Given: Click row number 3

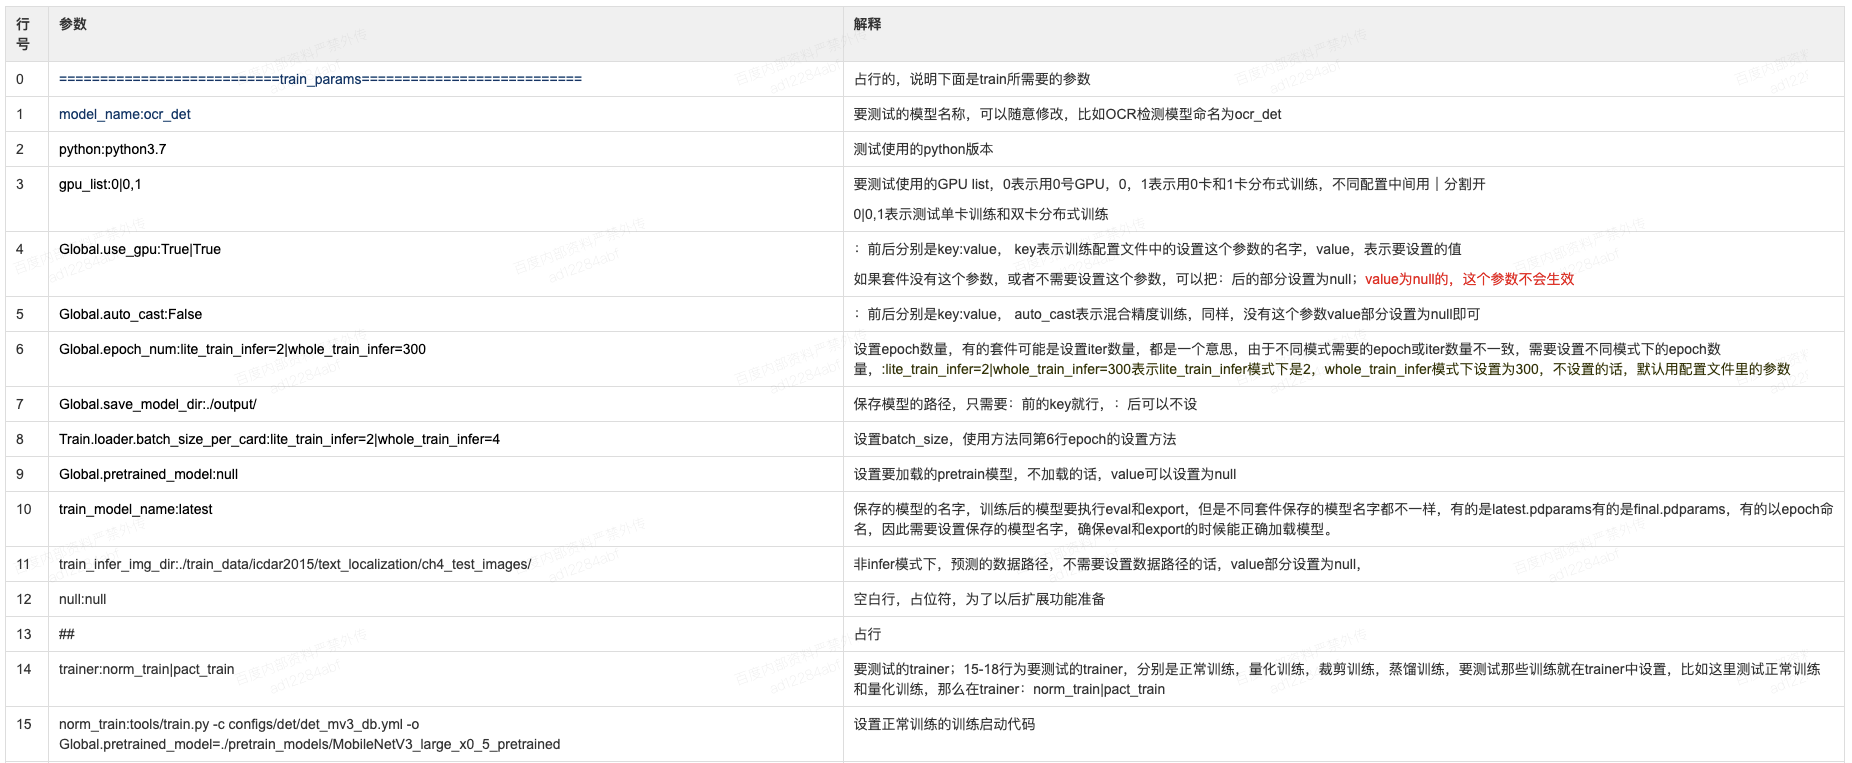Looking at the screenshot, I should (20, 184).
